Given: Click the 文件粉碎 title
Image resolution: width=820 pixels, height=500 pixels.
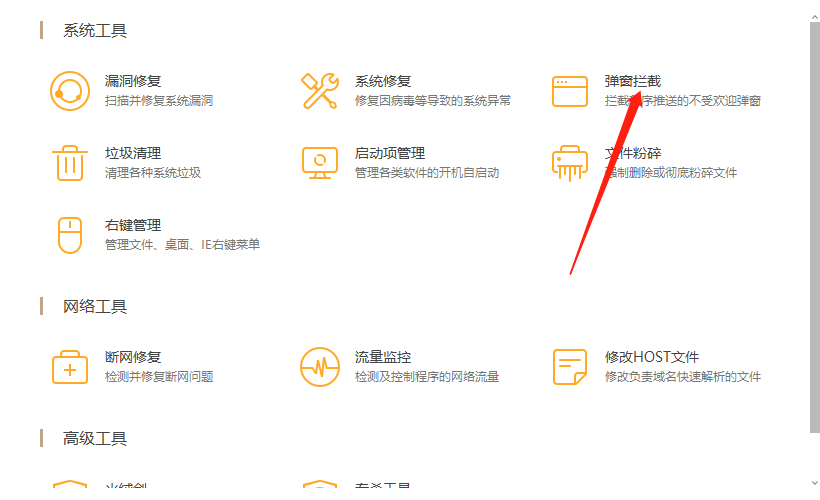Looking at the screenshot, I should tap(633, 153).
